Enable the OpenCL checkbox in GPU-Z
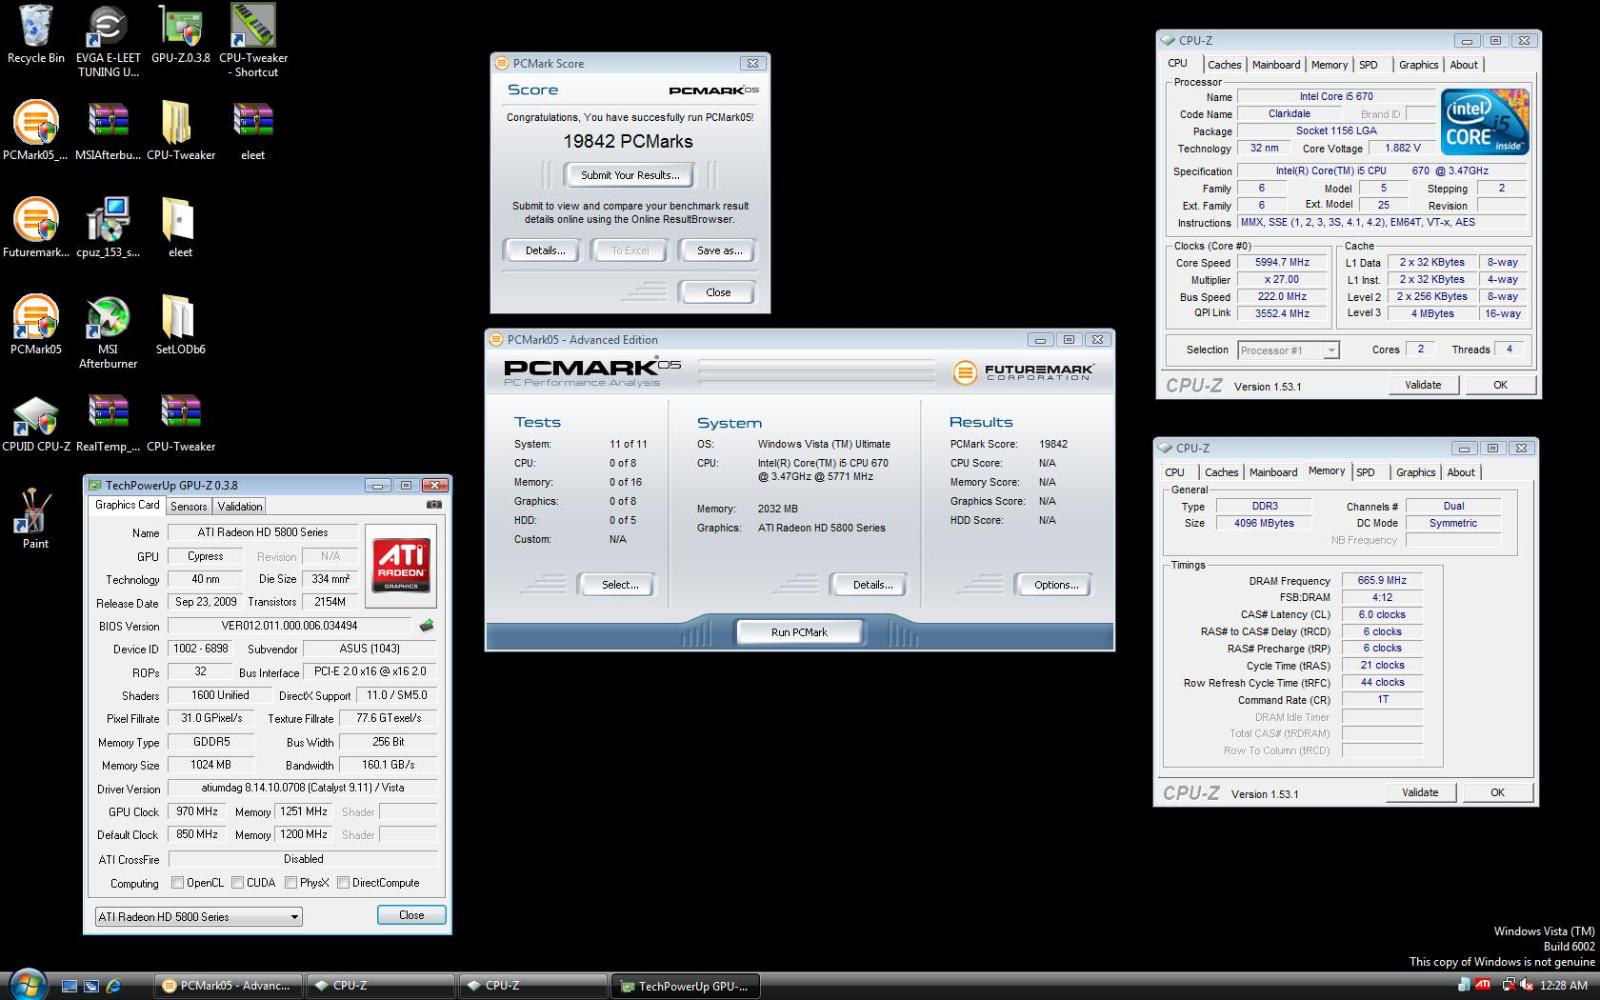1600x1000 pixels. coord(177,883)
